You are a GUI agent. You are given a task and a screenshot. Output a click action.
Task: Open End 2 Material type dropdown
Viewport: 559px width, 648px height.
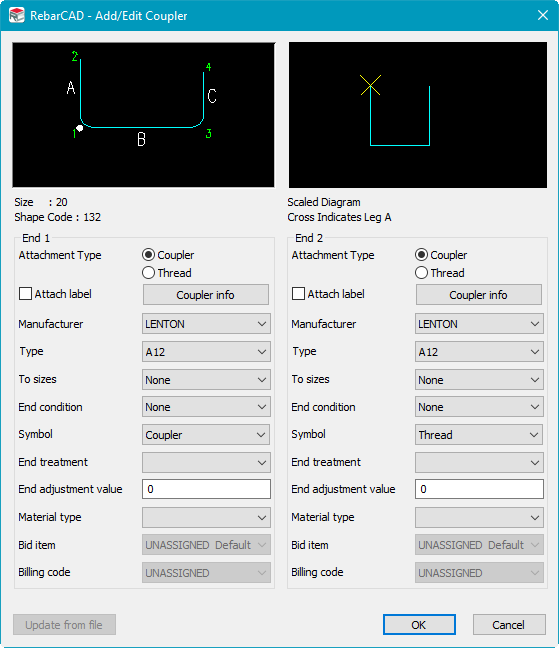click(479, 517)
